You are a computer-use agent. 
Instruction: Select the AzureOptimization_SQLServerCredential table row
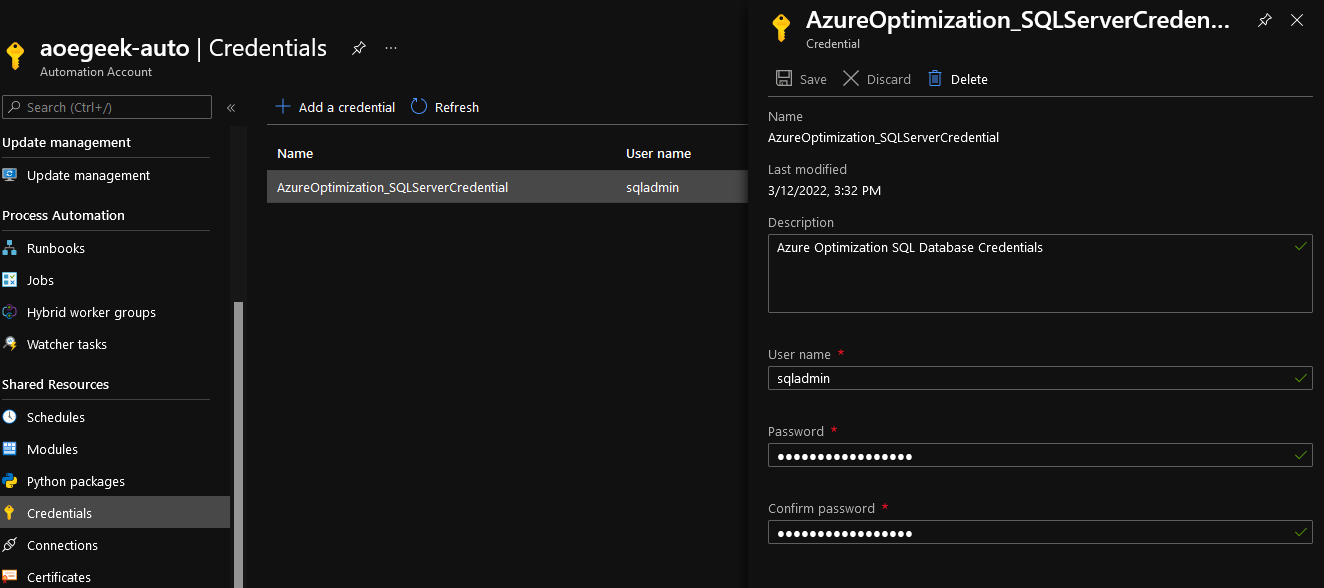[x=507, y=187]
